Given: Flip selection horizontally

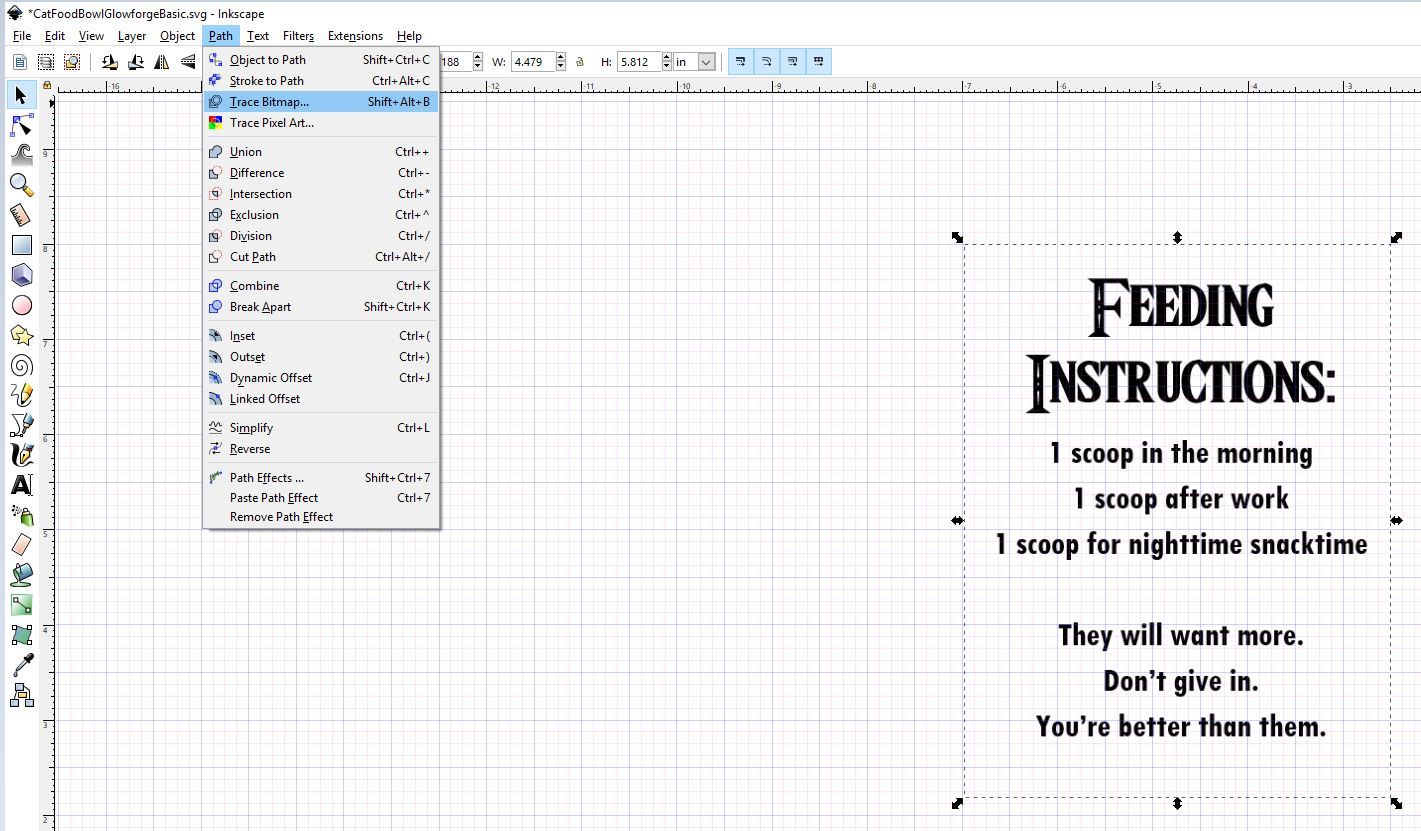Looking at the screenshot, I should [x=161, y=62].
